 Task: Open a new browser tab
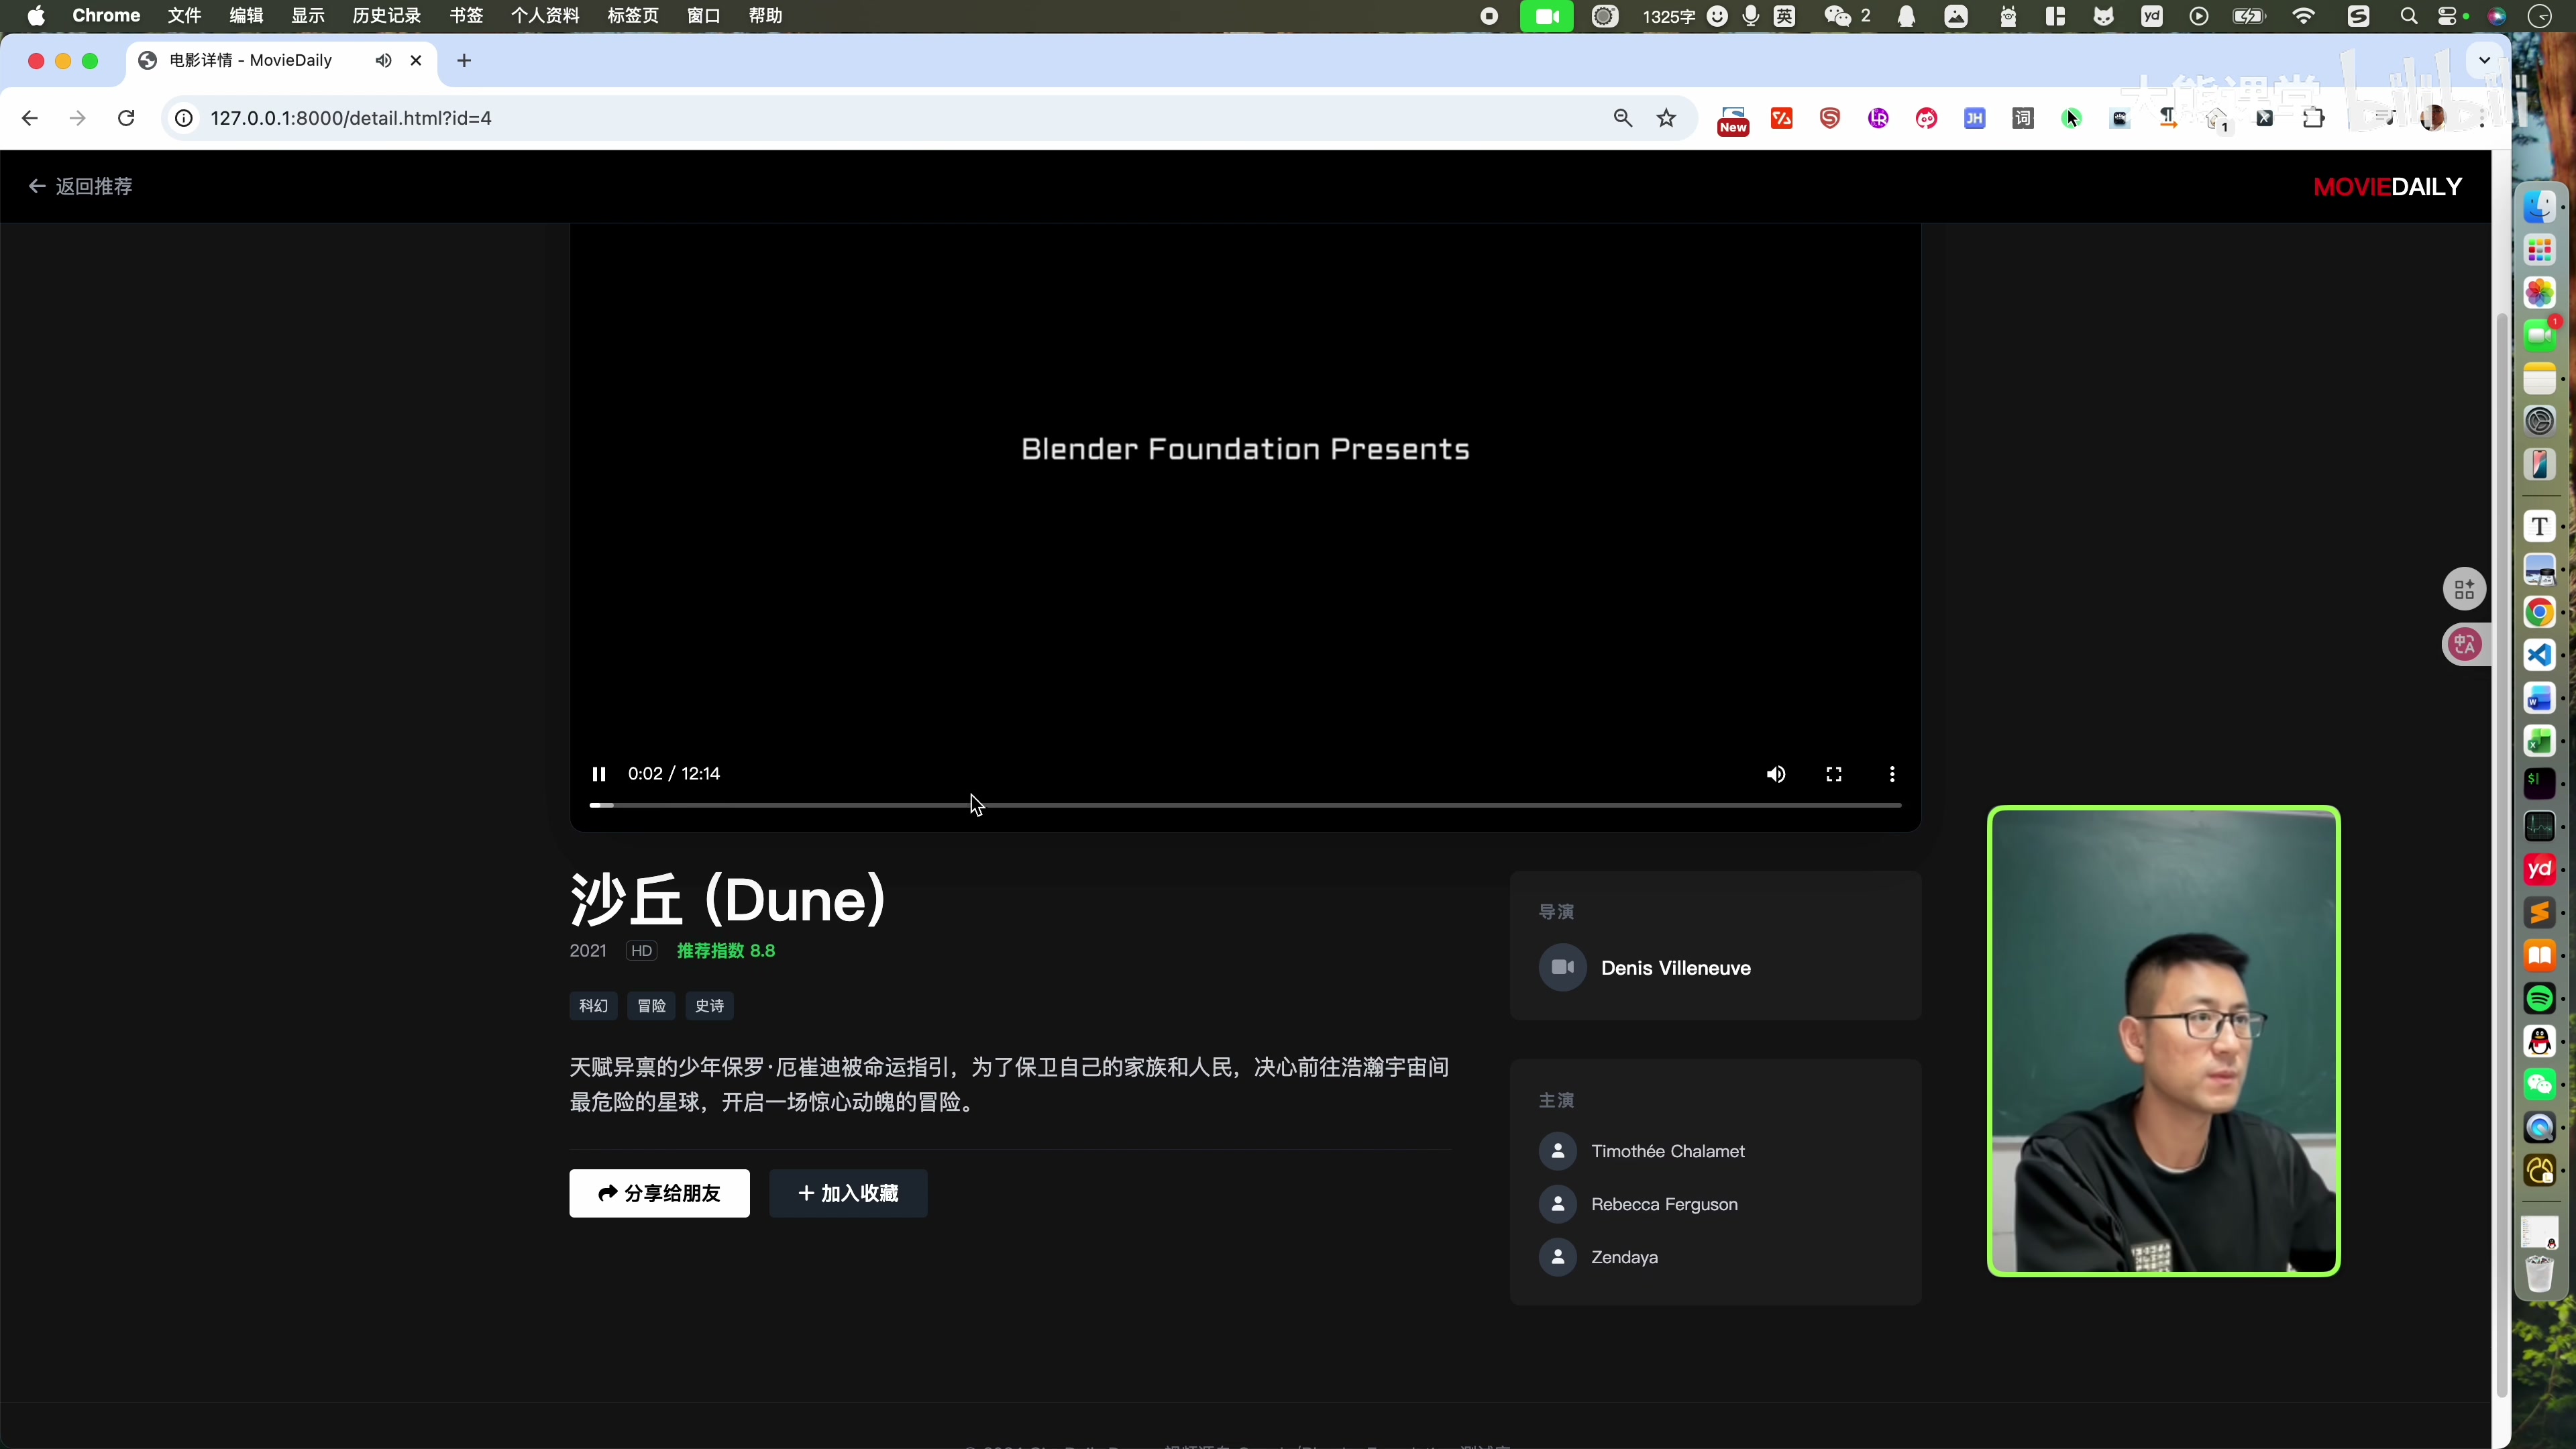[x=464, y=60]
